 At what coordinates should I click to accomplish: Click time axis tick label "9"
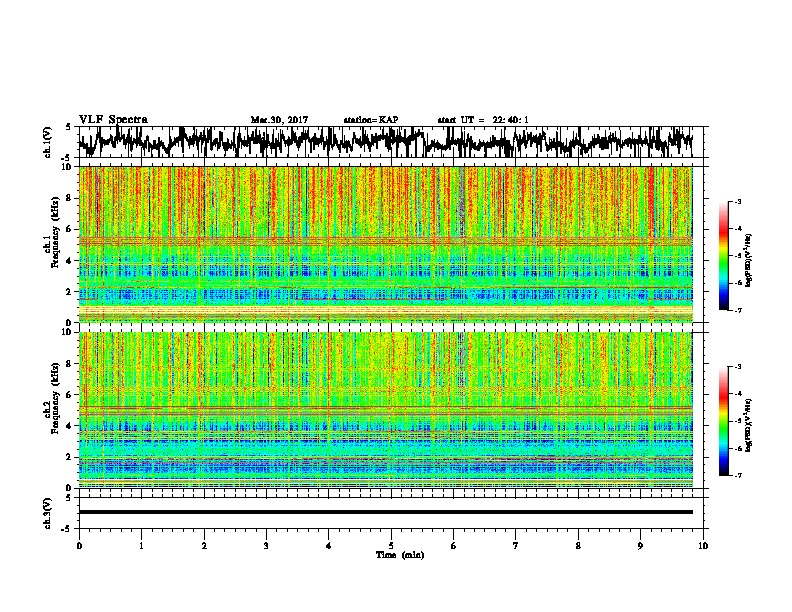pyautogui.click(x=640, y=546)
